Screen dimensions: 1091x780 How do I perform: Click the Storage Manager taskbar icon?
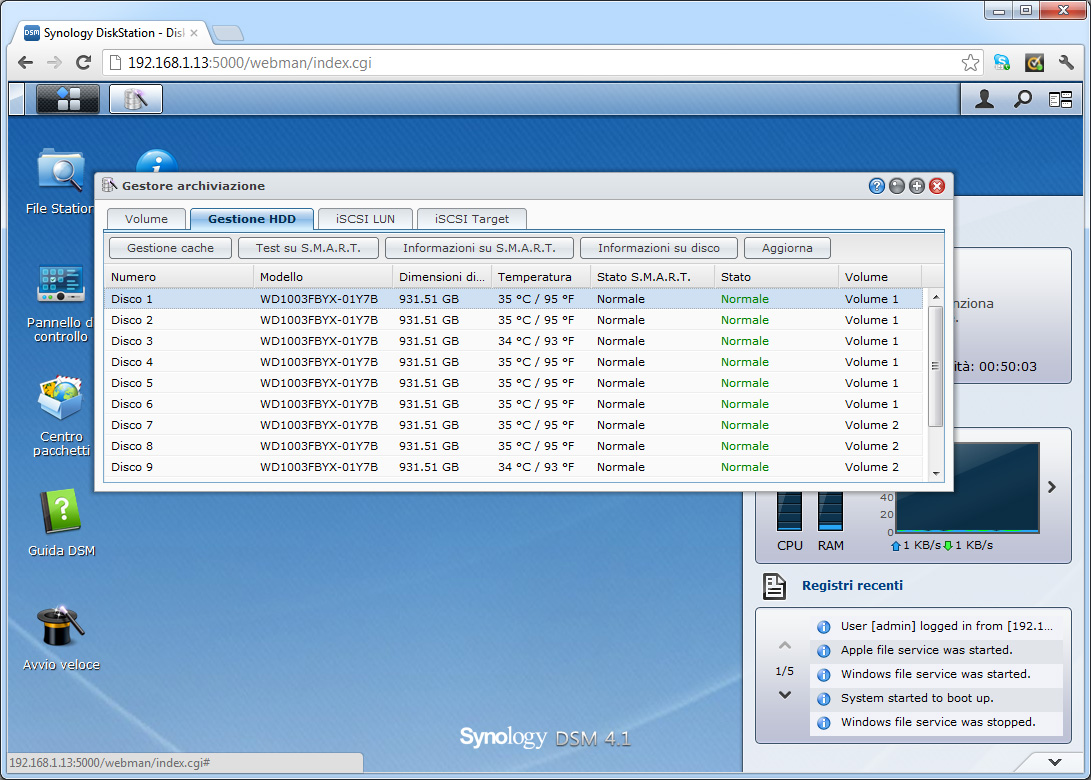click(136, 99)
